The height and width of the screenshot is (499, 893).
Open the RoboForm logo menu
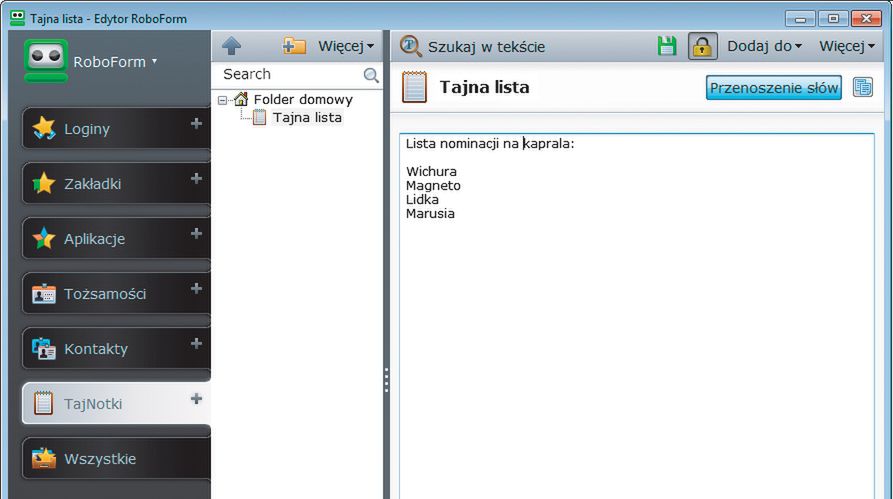[46, 60]
